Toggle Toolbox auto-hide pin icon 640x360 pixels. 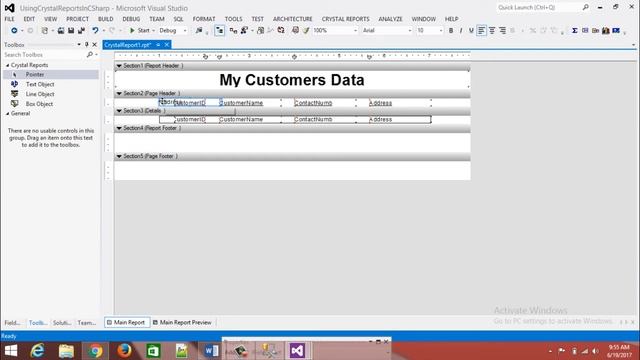point(87,44)
